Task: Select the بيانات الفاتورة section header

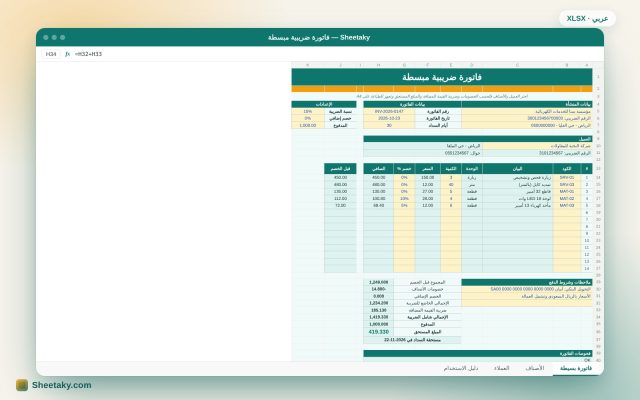Action: coord(412,104)
